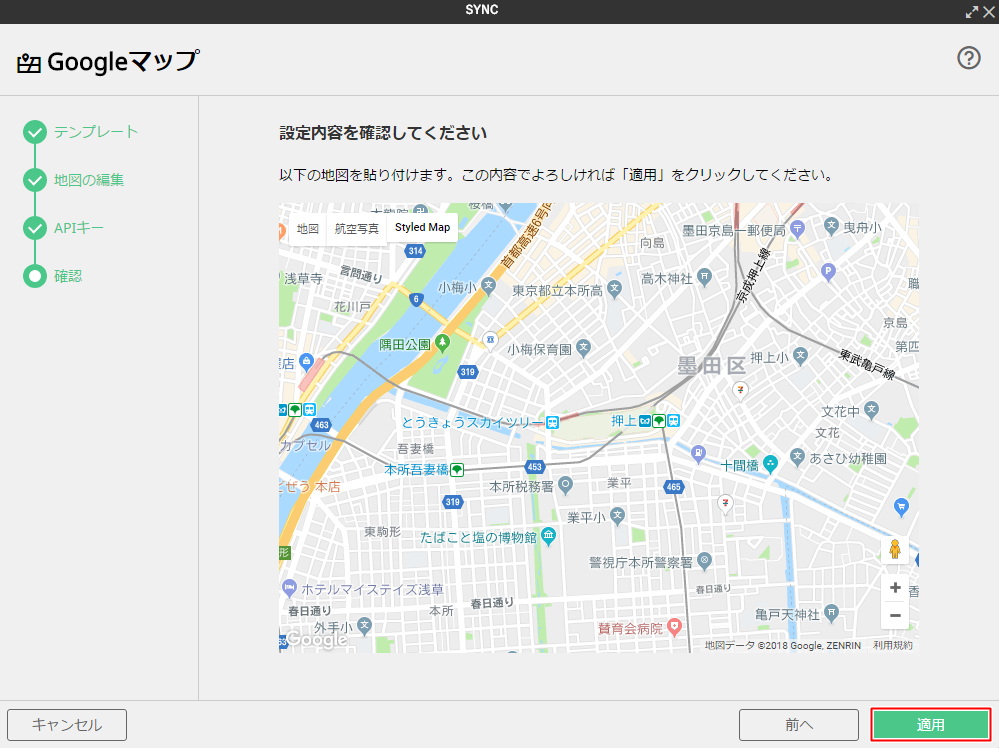Screen dimensions: 999x748
Task: Click the route 314 road shield
Action: pyautogui.click(x=415, y=250)
